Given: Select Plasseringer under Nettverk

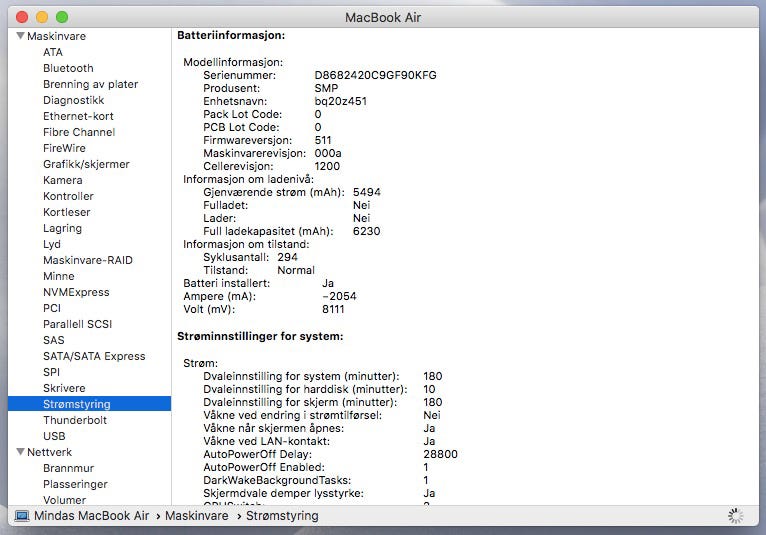Looking at the screenshot, I should (75, 484).
